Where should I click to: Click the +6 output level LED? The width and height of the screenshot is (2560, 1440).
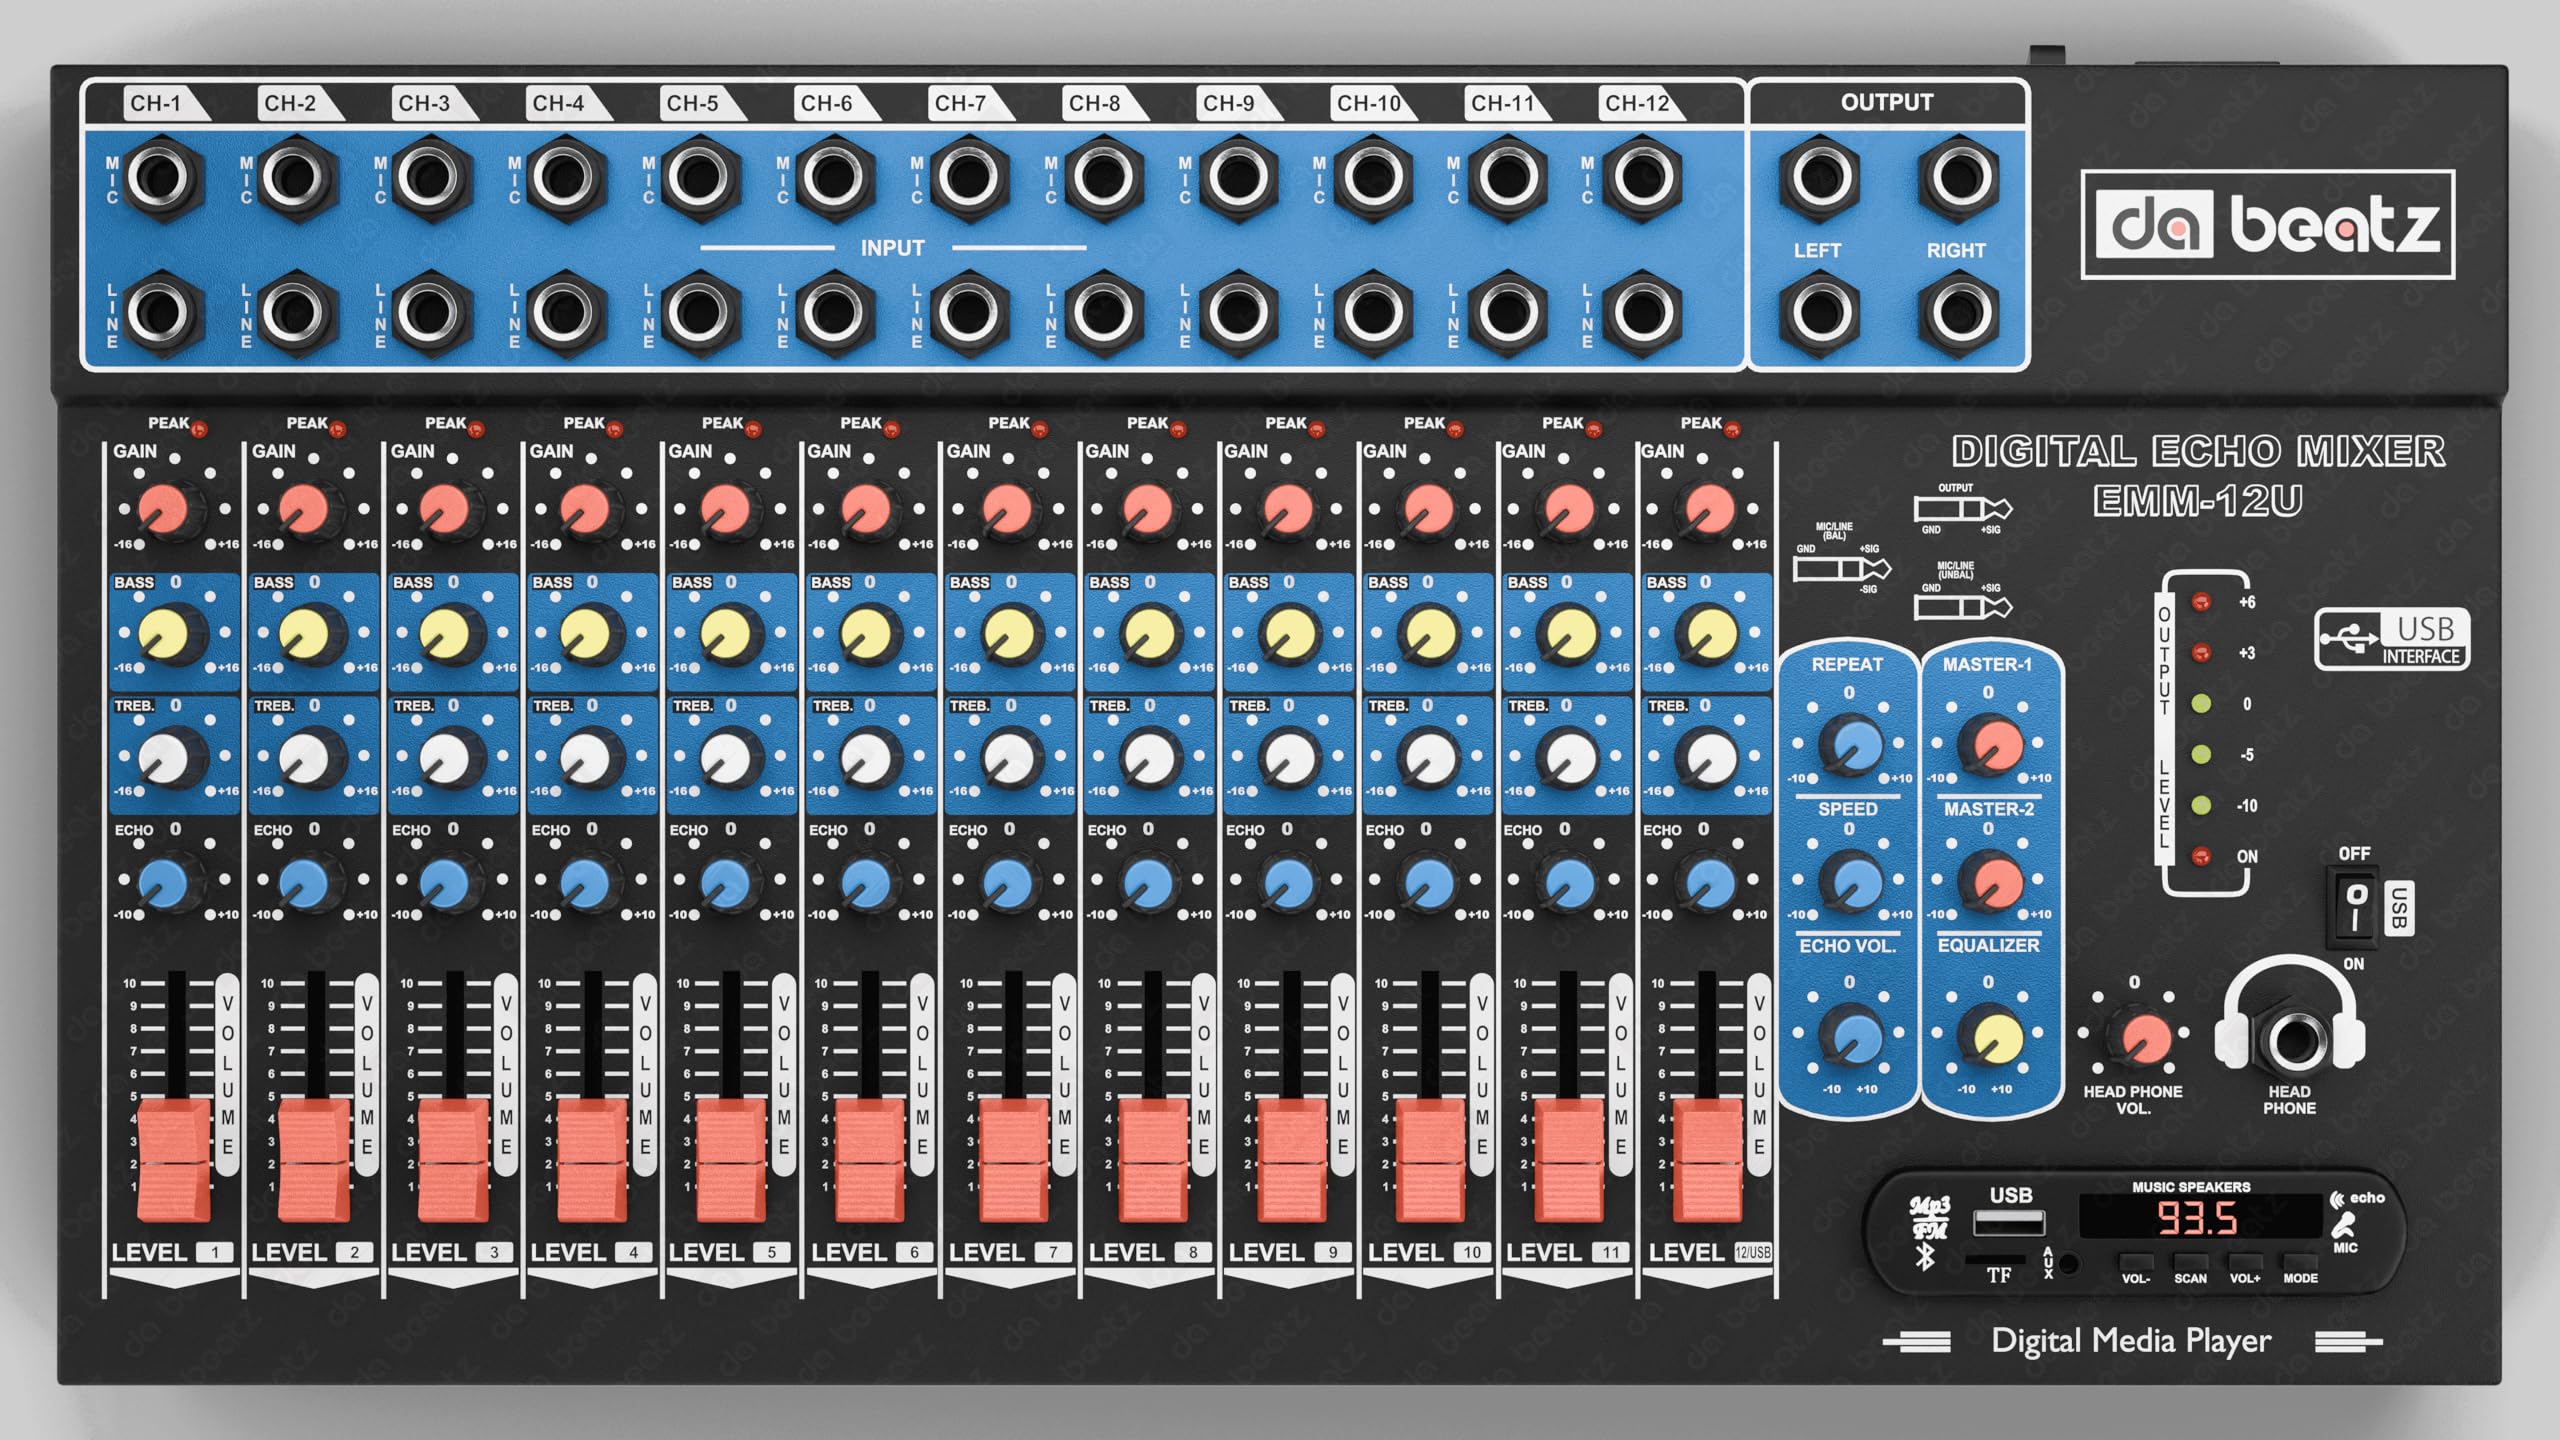point(2201,602)
